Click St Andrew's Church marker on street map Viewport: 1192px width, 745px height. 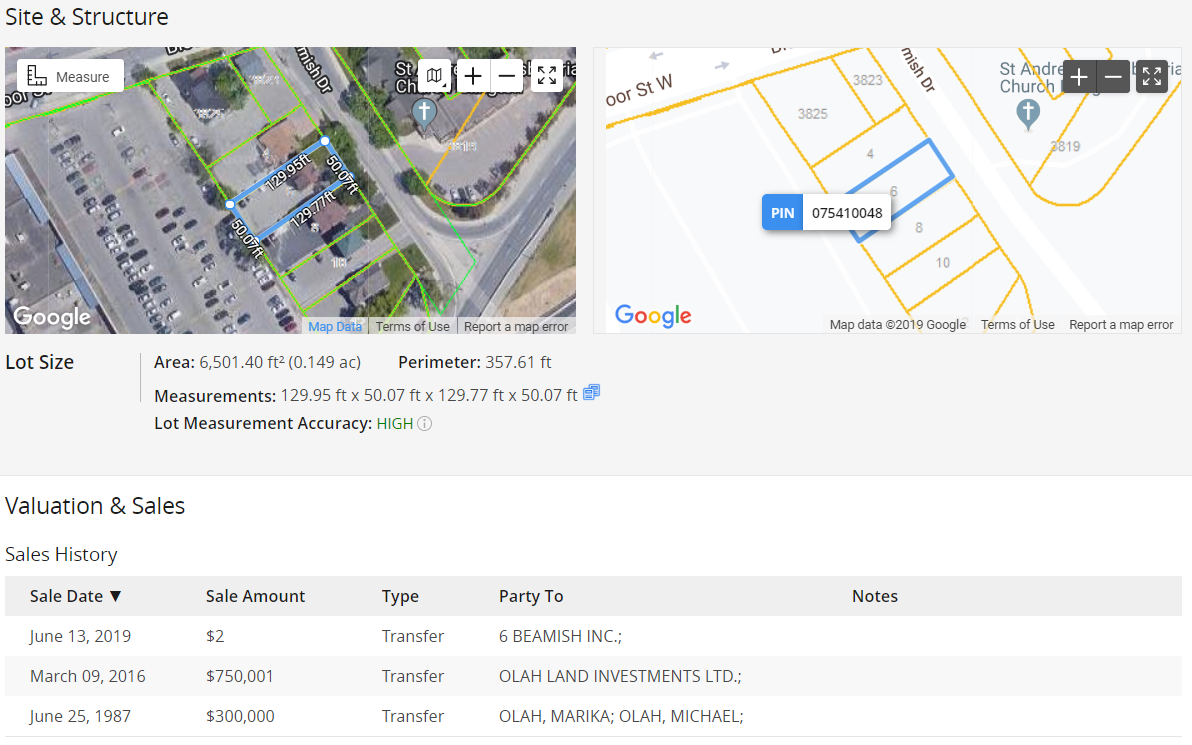point(1028,114)
